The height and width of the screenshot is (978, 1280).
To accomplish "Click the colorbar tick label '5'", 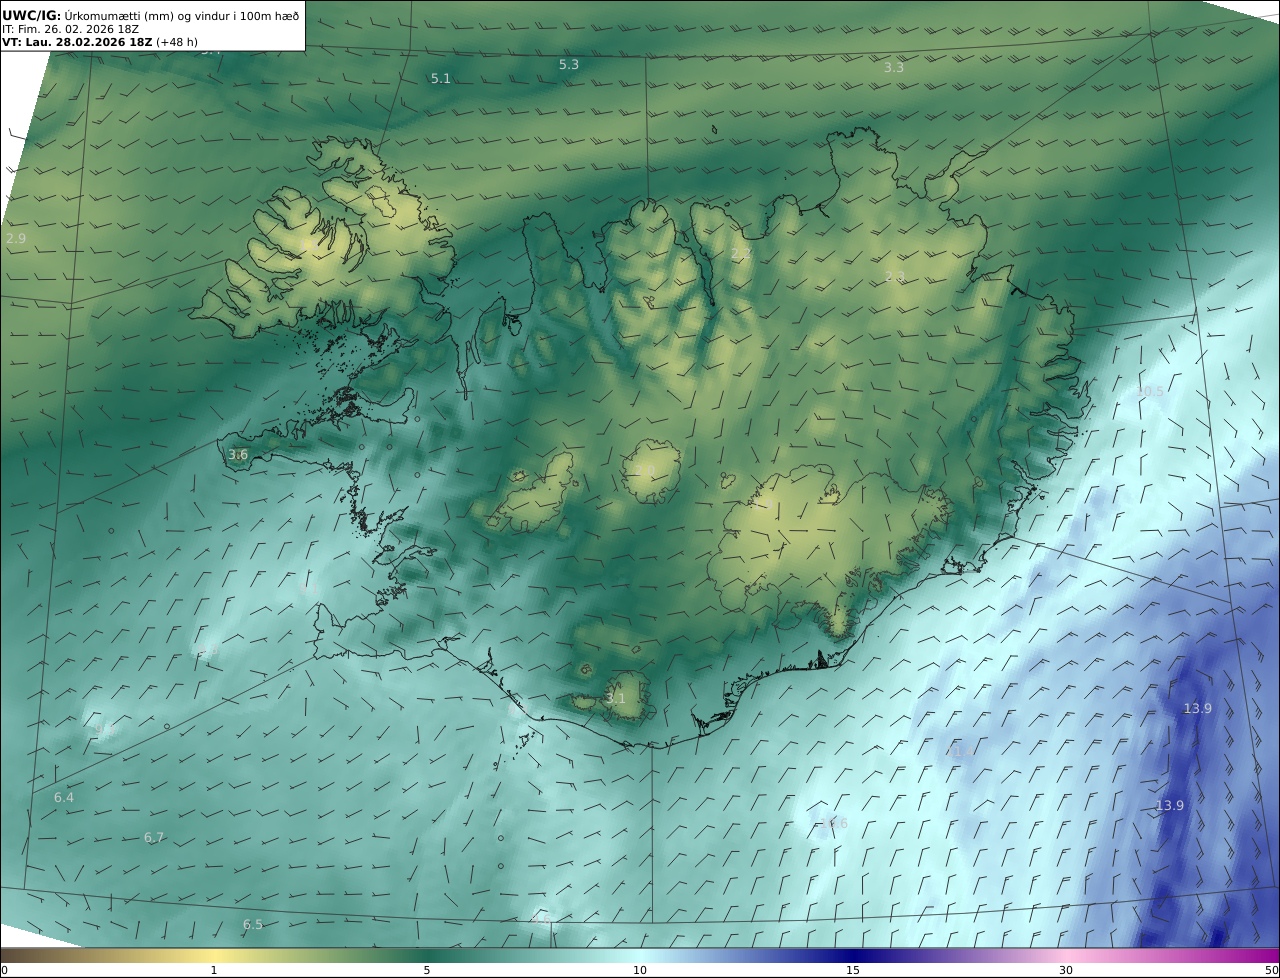I will [427, 970].
